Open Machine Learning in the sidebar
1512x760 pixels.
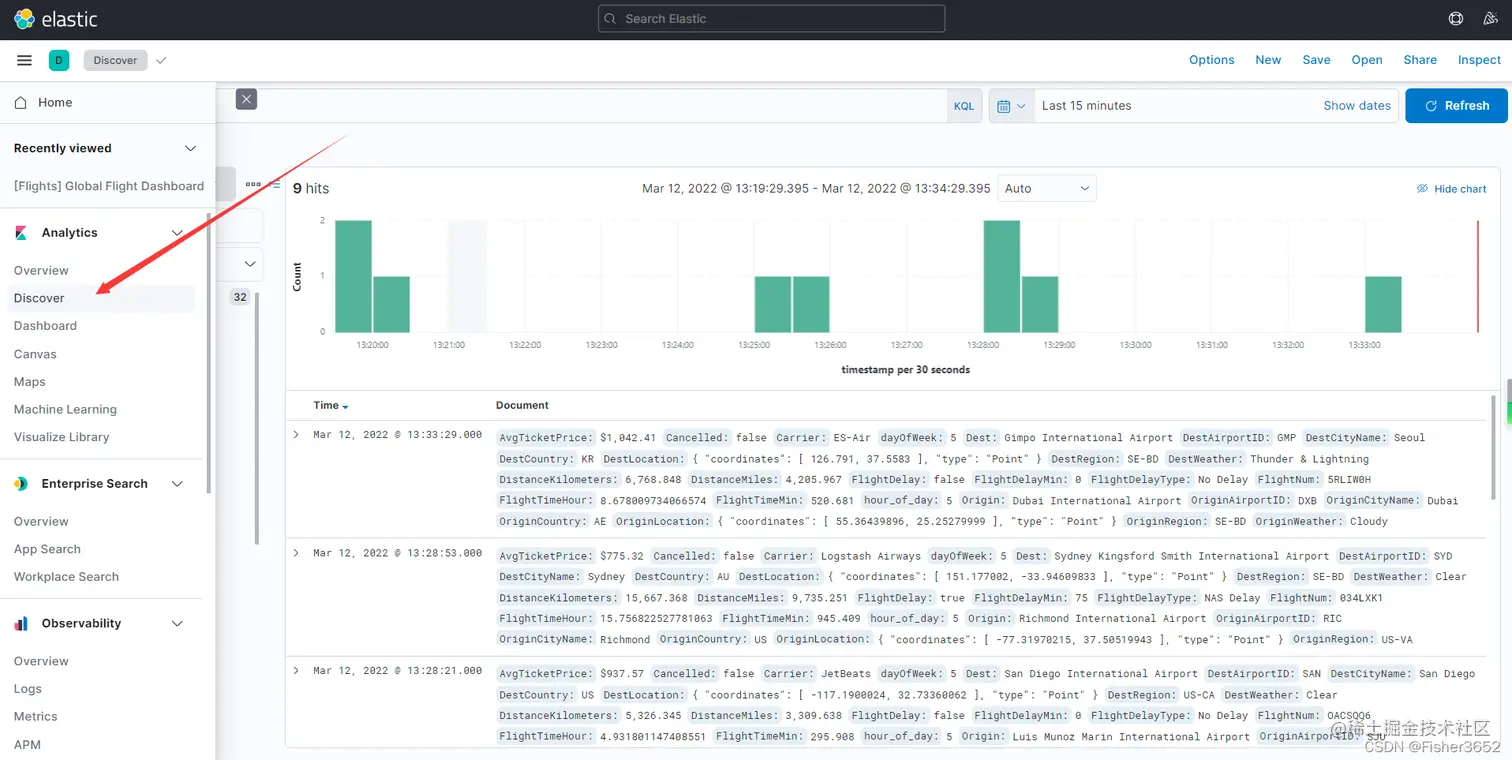pyautogui.click(x=65, y=409)
